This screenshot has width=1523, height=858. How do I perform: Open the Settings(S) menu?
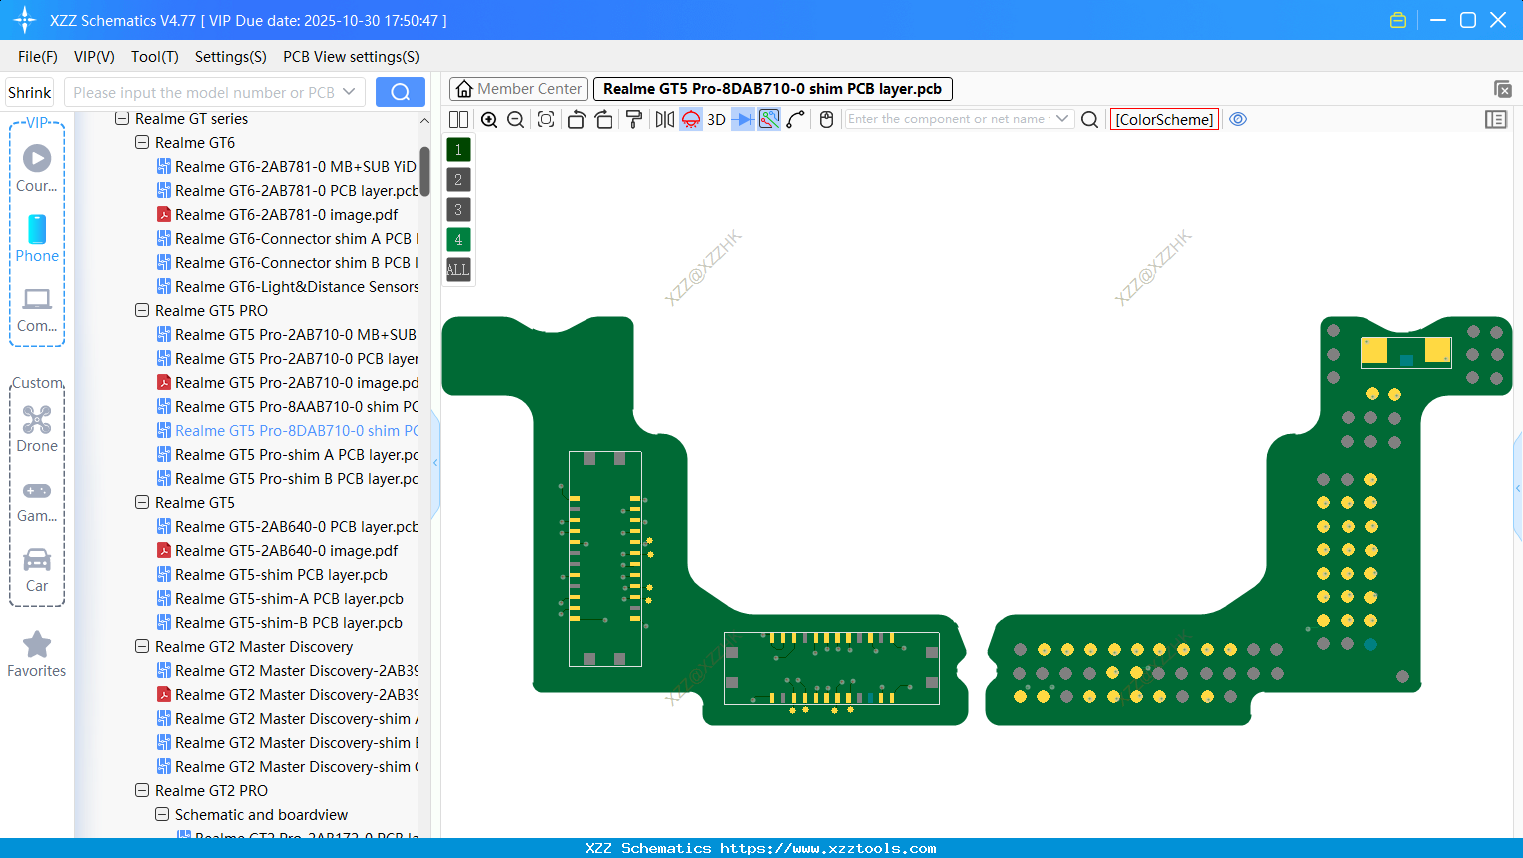click(231, 57)
